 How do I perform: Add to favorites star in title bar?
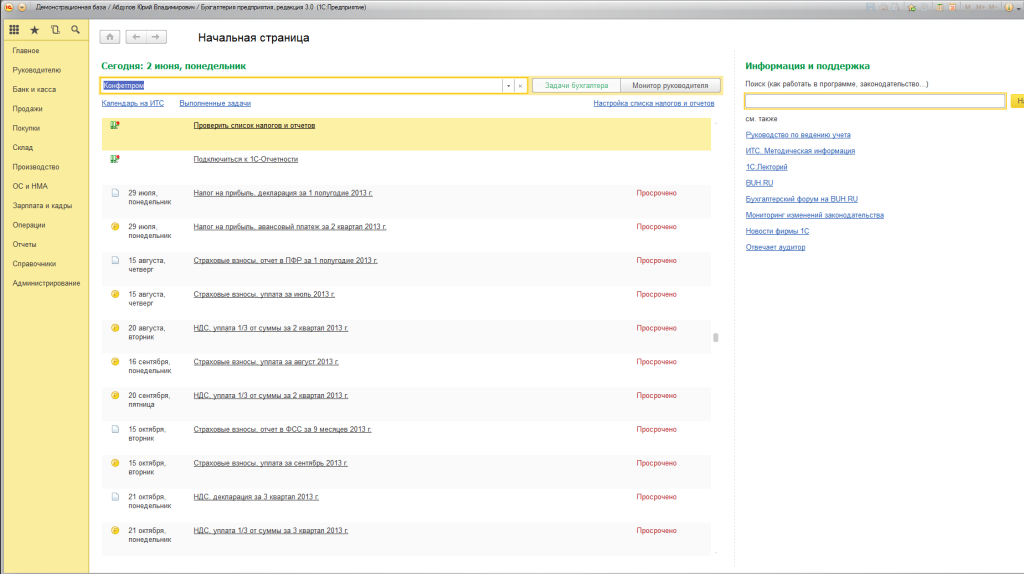(x=912, y=7)
